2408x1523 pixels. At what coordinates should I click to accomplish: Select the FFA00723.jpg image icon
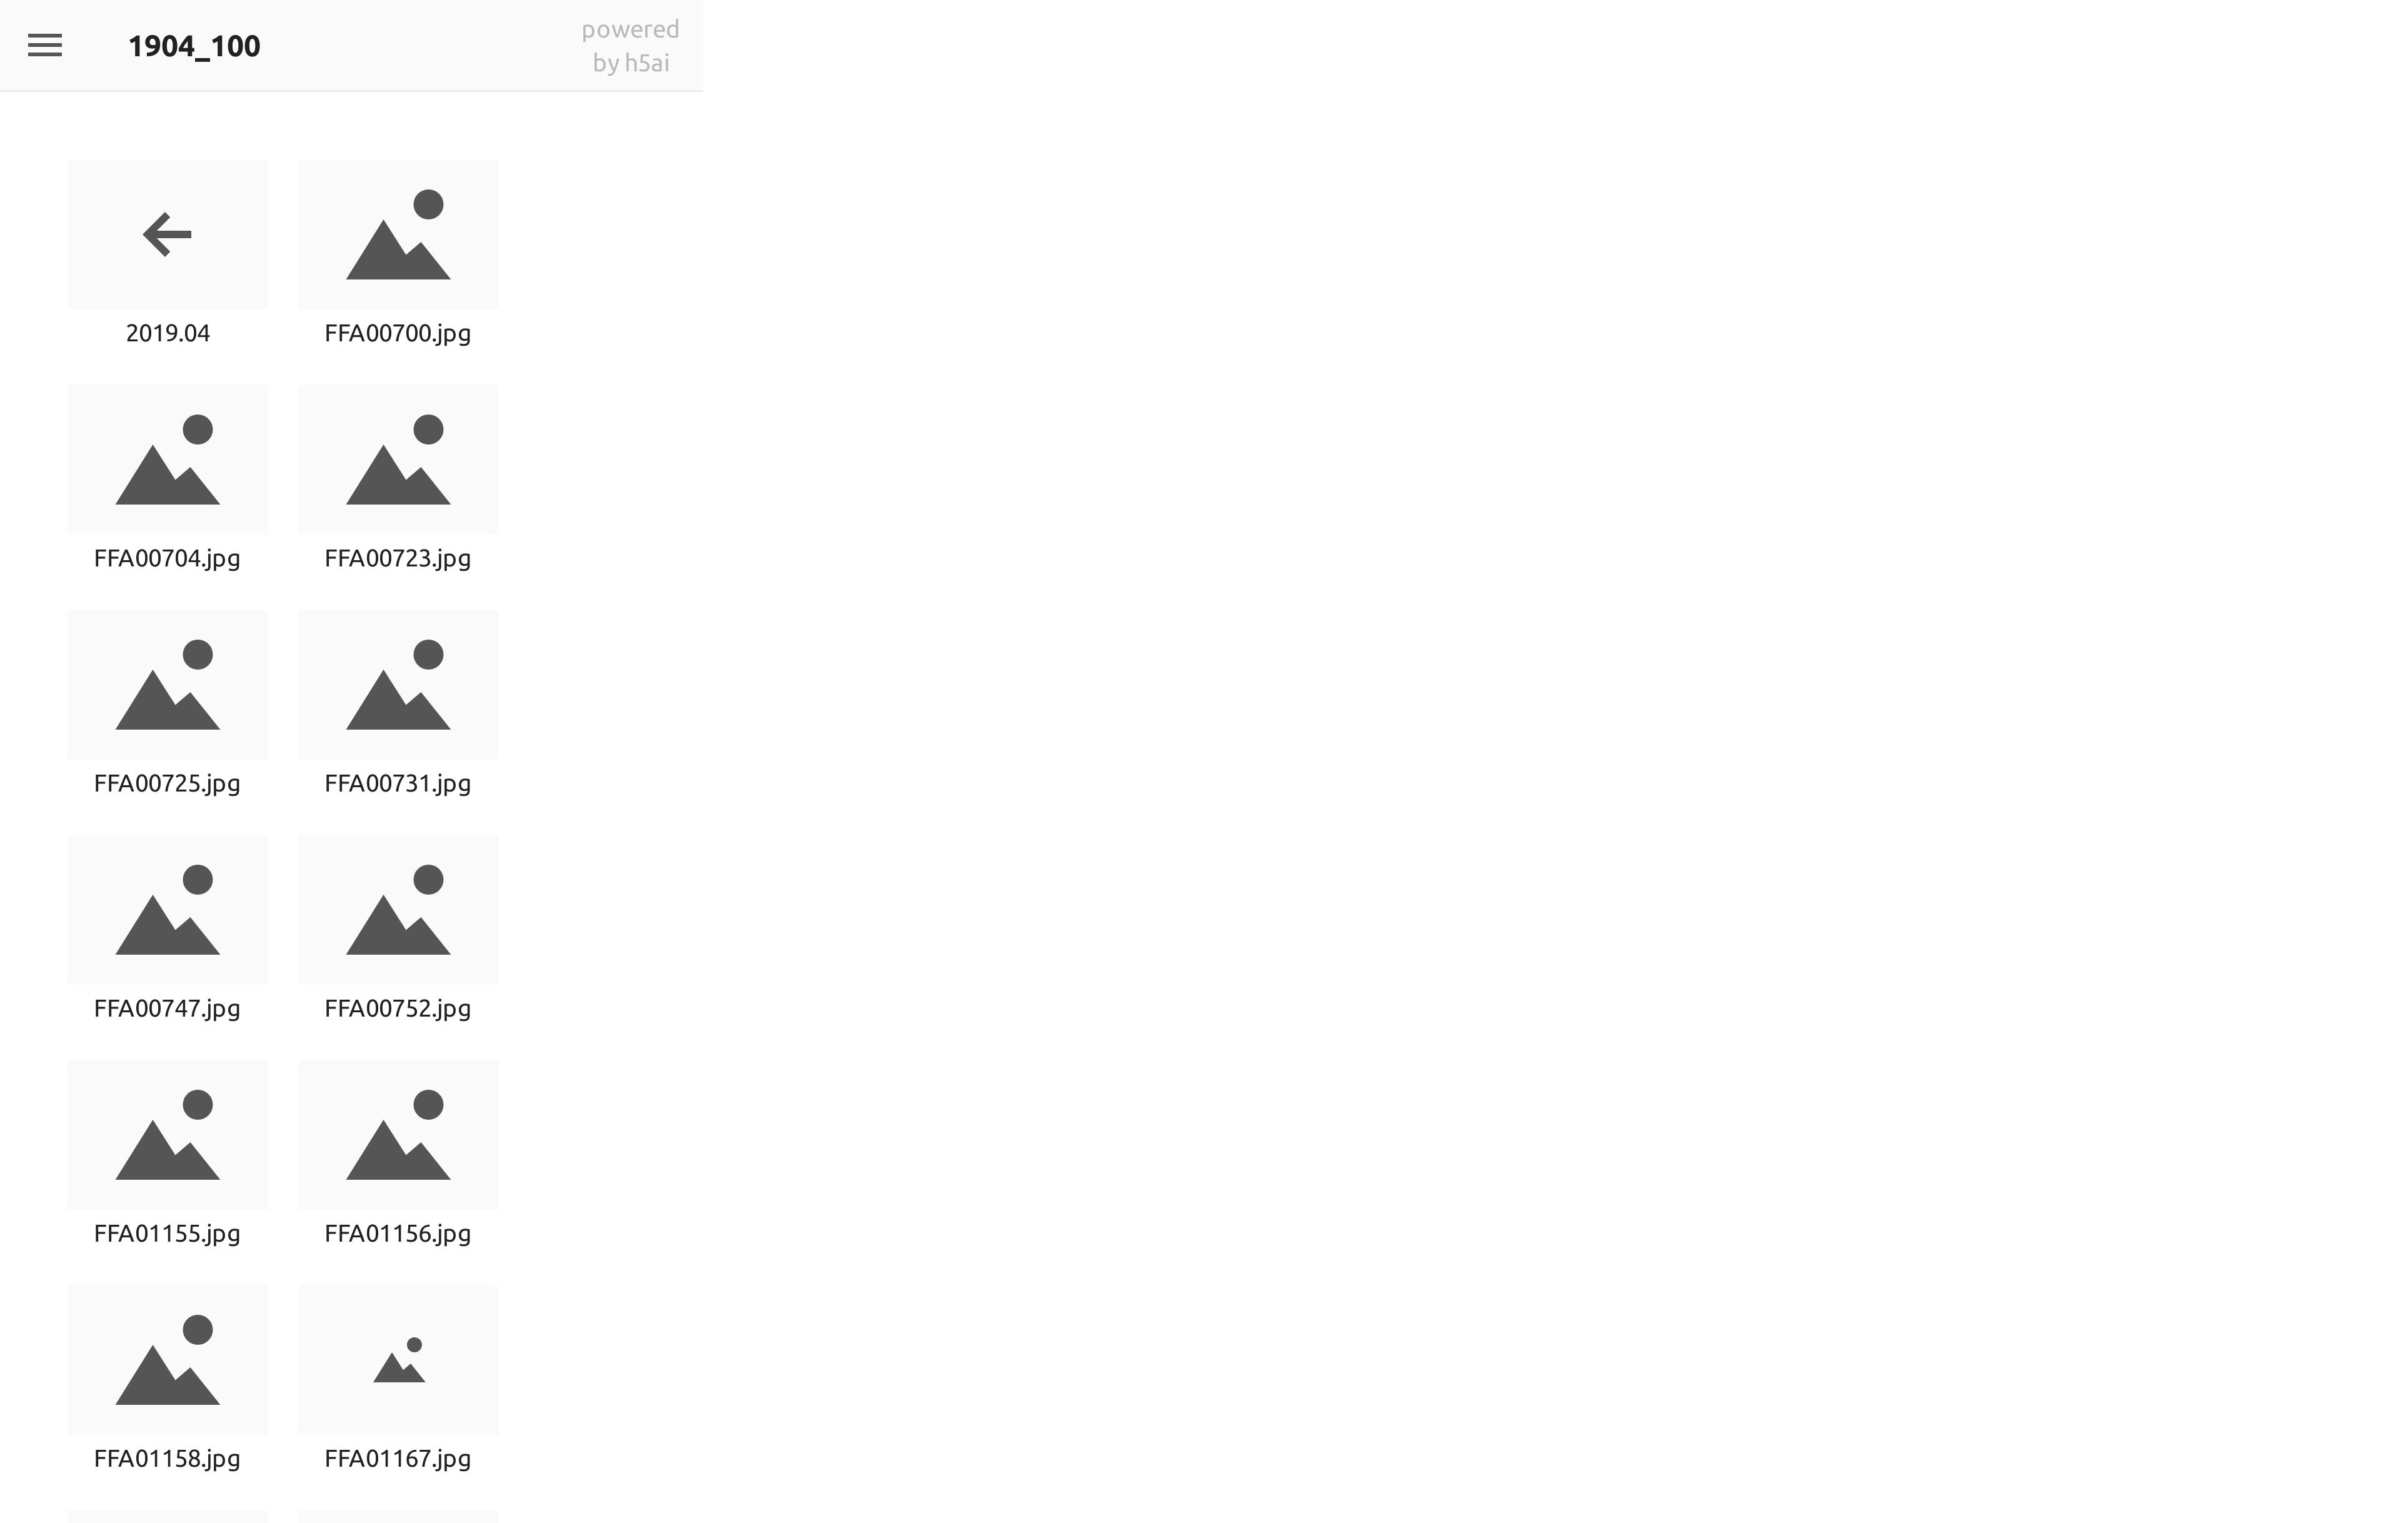pos(398,460)
